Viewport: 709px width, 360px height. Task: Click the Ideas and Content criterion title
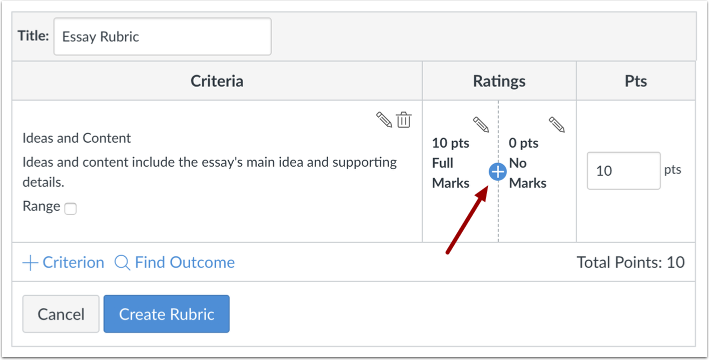76,138
